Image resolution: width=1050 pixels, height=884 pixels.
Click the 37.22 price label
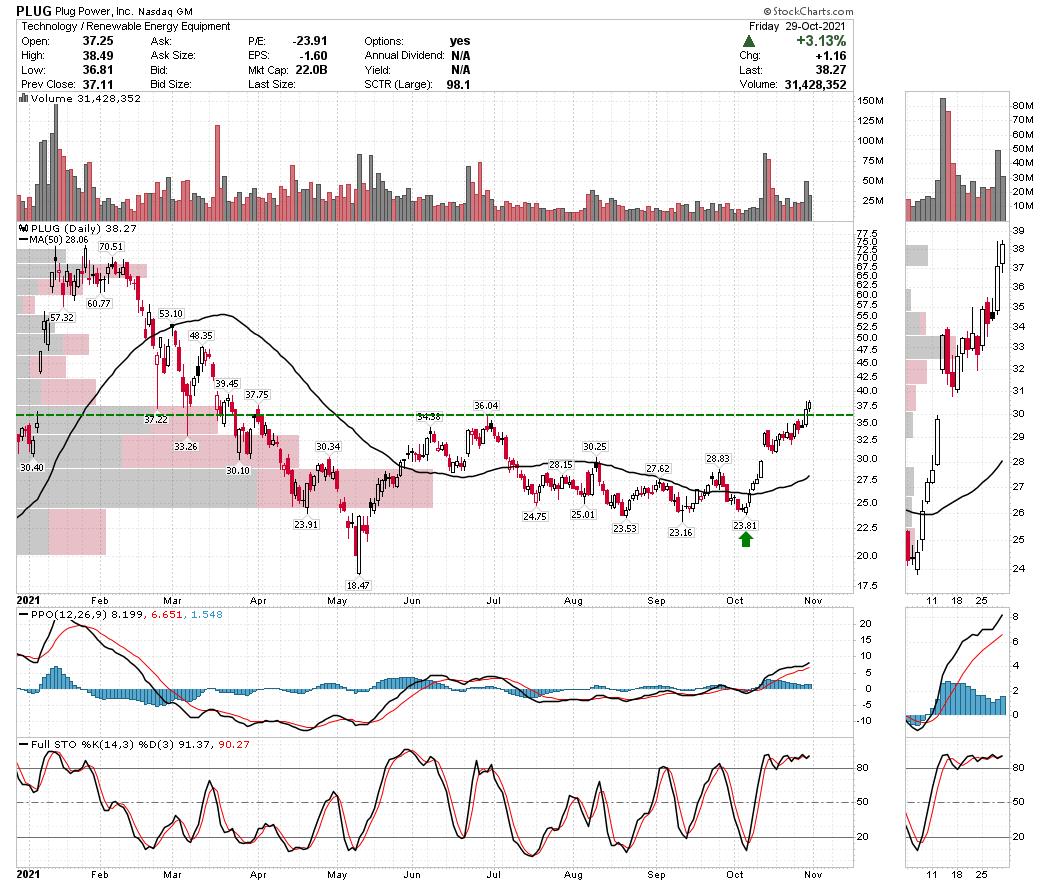click(x=156, y=419)
